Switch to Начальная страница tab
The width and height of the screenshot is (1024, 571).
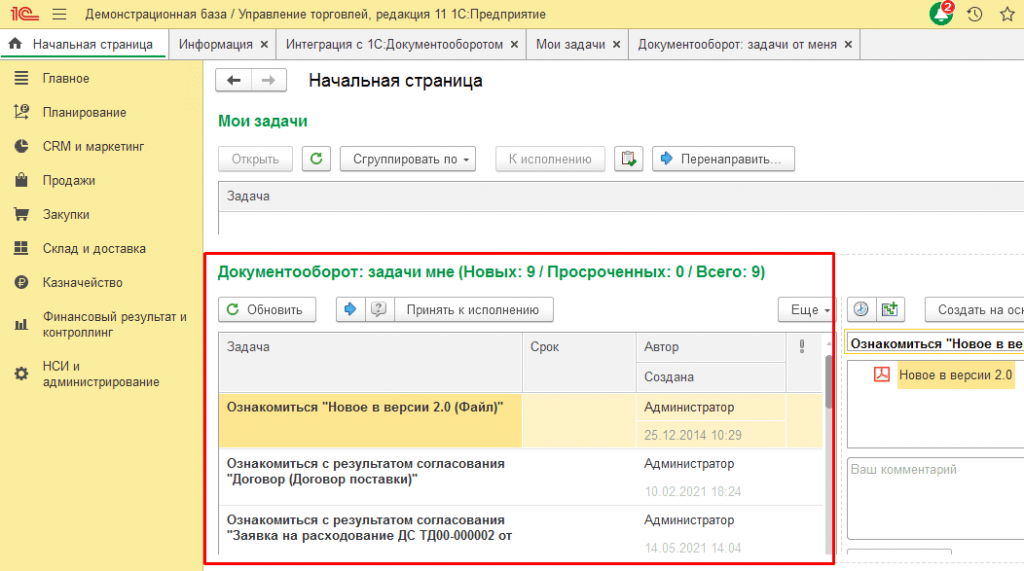(85, 44)
